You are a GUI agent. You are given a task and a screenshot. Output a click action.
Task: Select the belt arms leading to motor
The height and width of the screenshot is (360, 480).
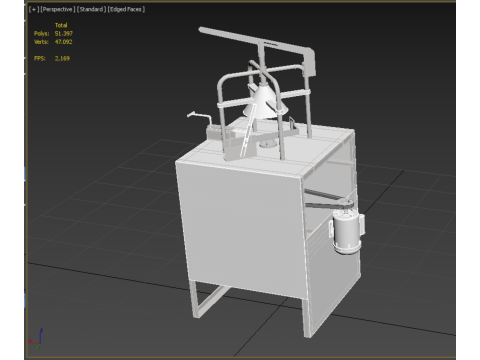[328, 200]
